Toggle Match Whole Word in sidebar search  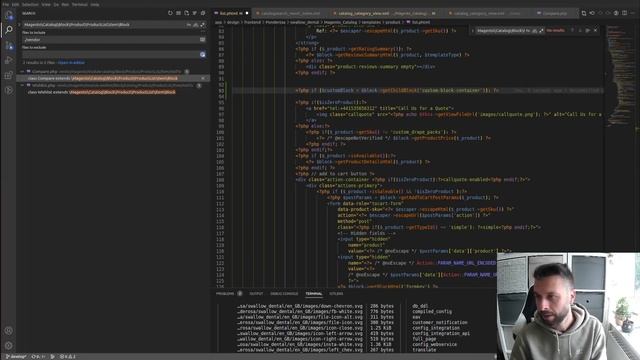(x=196, y=24)
